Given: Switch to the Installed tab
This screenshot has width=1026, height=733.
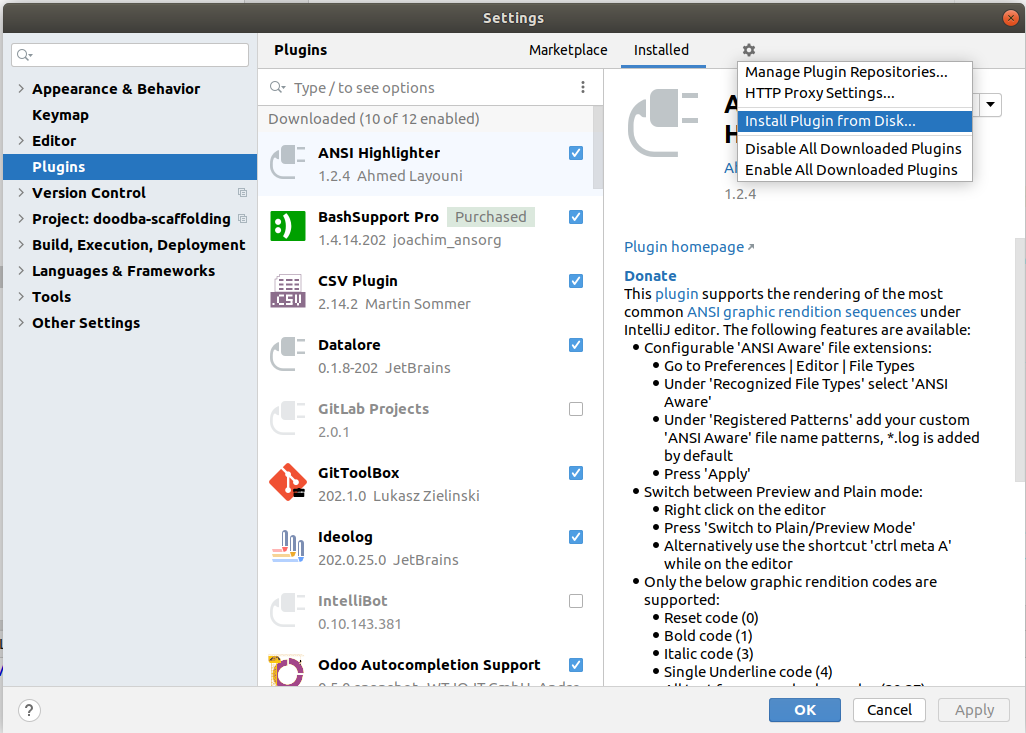Looking at the screenshot, I should click(662, 50).
